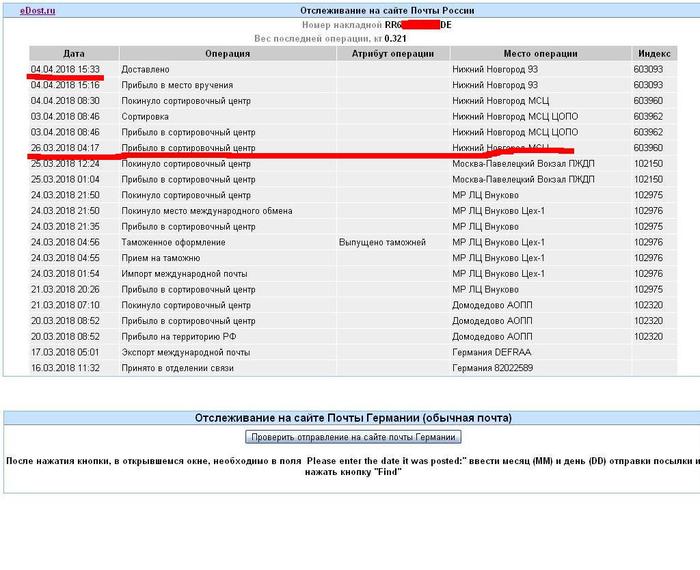Viewport: 700px width, 570px height.
Task: Select the Атрибут операции column header
Action: pyautogui.click(x=392, y=54)
